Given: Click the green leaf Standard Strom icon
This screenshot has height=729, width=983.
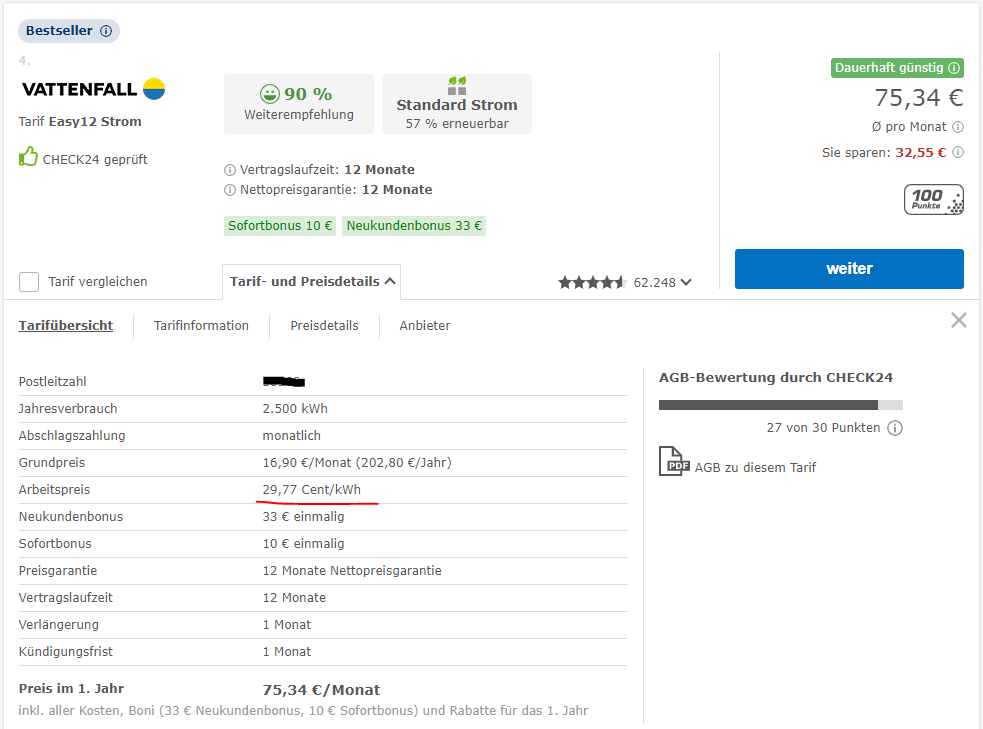Looking at the screenshot, I should tap(457, 85).
